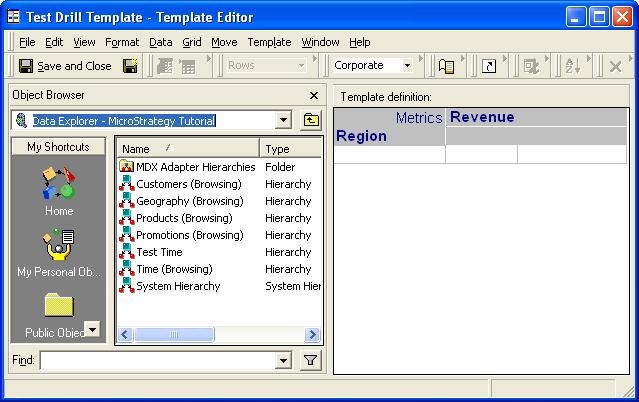Close the Object Browser panel
Screen dimensions: 639x402
[x=314, y=96]
